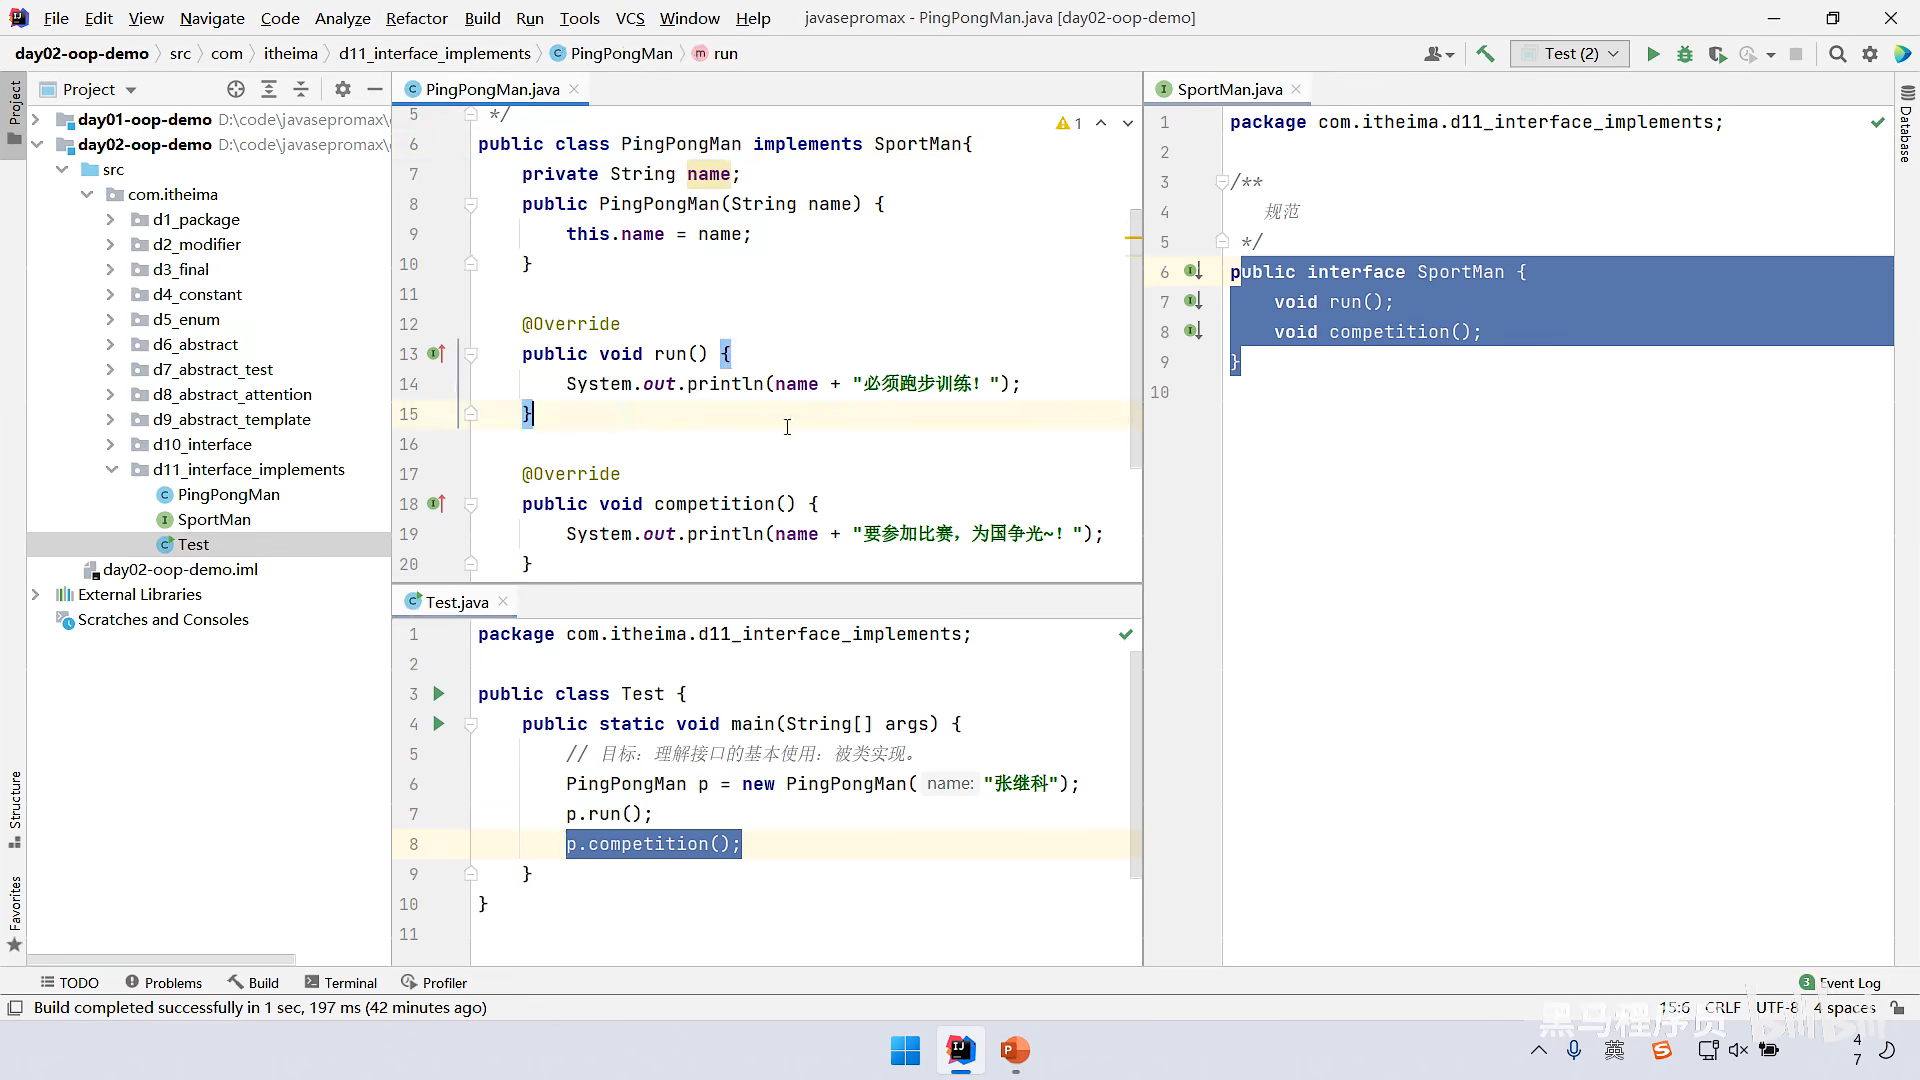Image resolution: width=1920 pixels, height=1080 pixels.
Task: Switch to the SportMan.java tab
Action: pos(1229,89)
